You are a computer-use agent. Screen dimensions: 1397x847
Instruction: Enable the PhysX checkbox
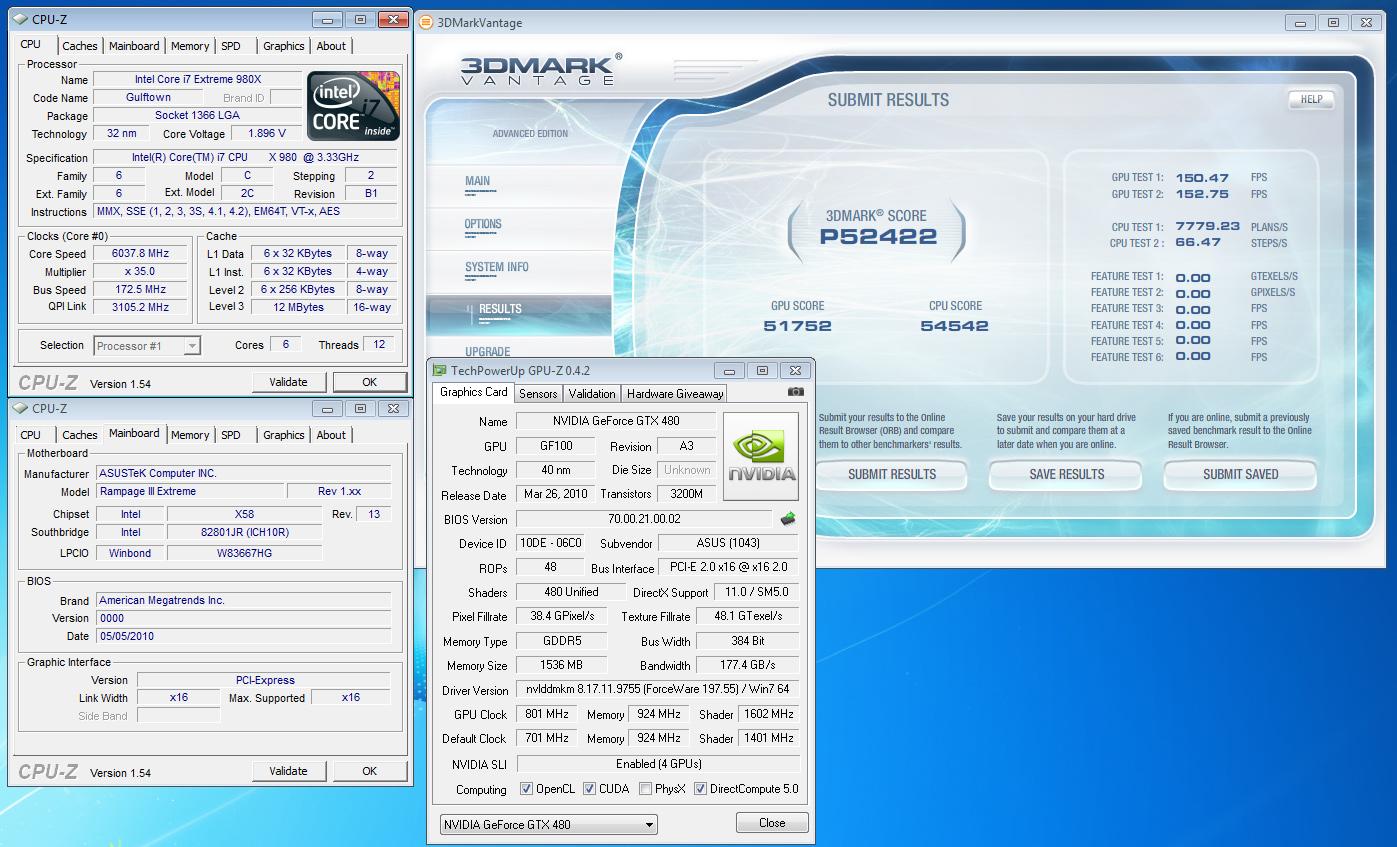(646, 789)
